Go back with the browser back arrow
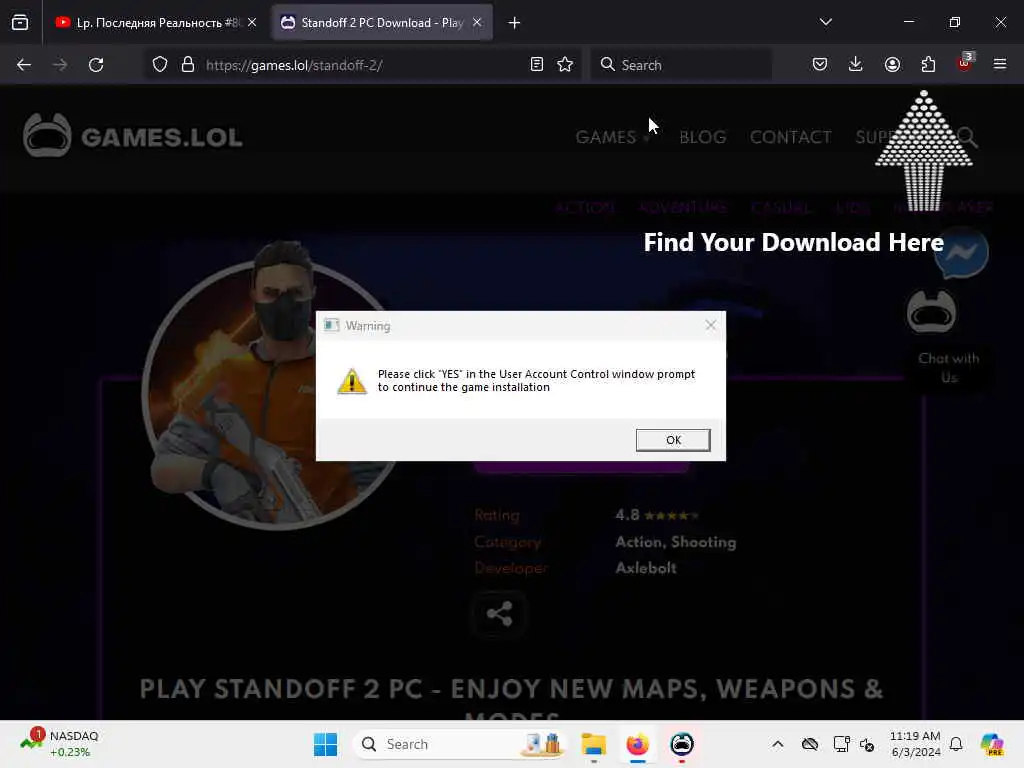The width and height of the screenshot is (1024, 768). pyautogui.click(x=24, y=65)
